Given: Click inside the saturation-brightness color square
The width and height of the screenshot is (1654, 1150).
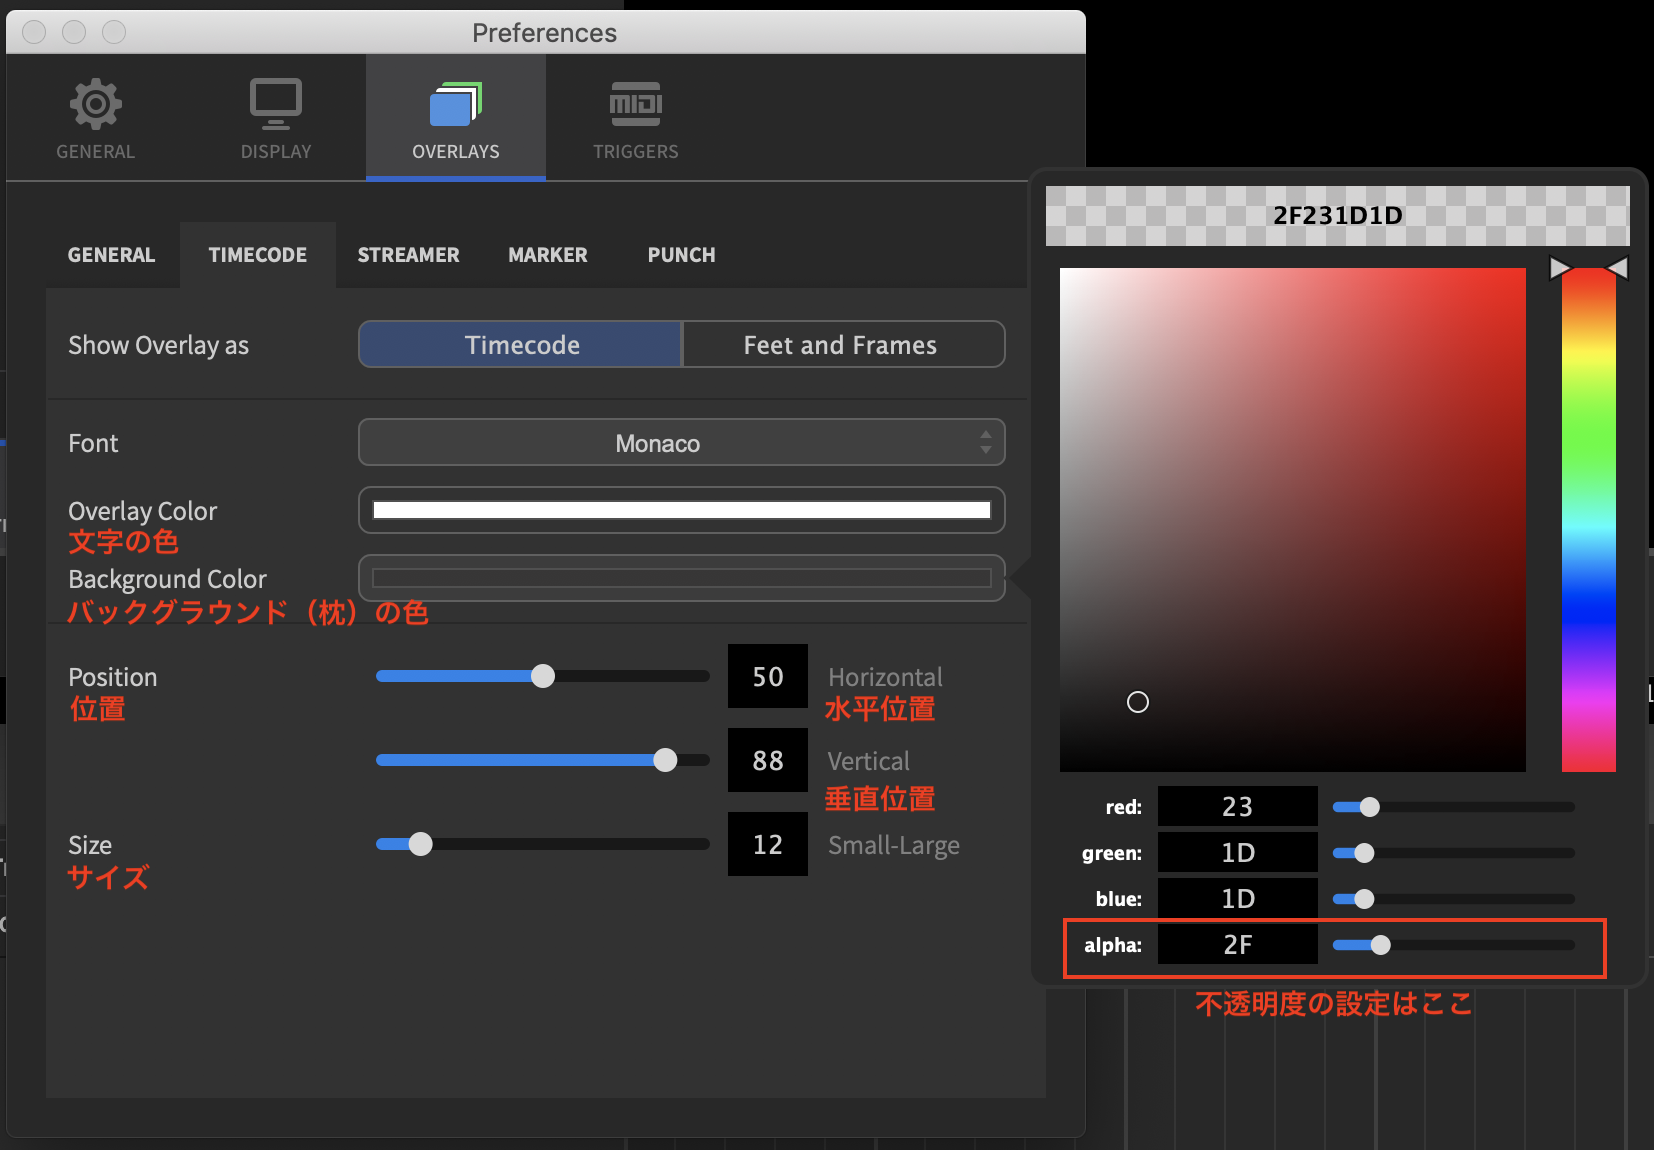Looking at the screenshot, I should [1293, 520].
